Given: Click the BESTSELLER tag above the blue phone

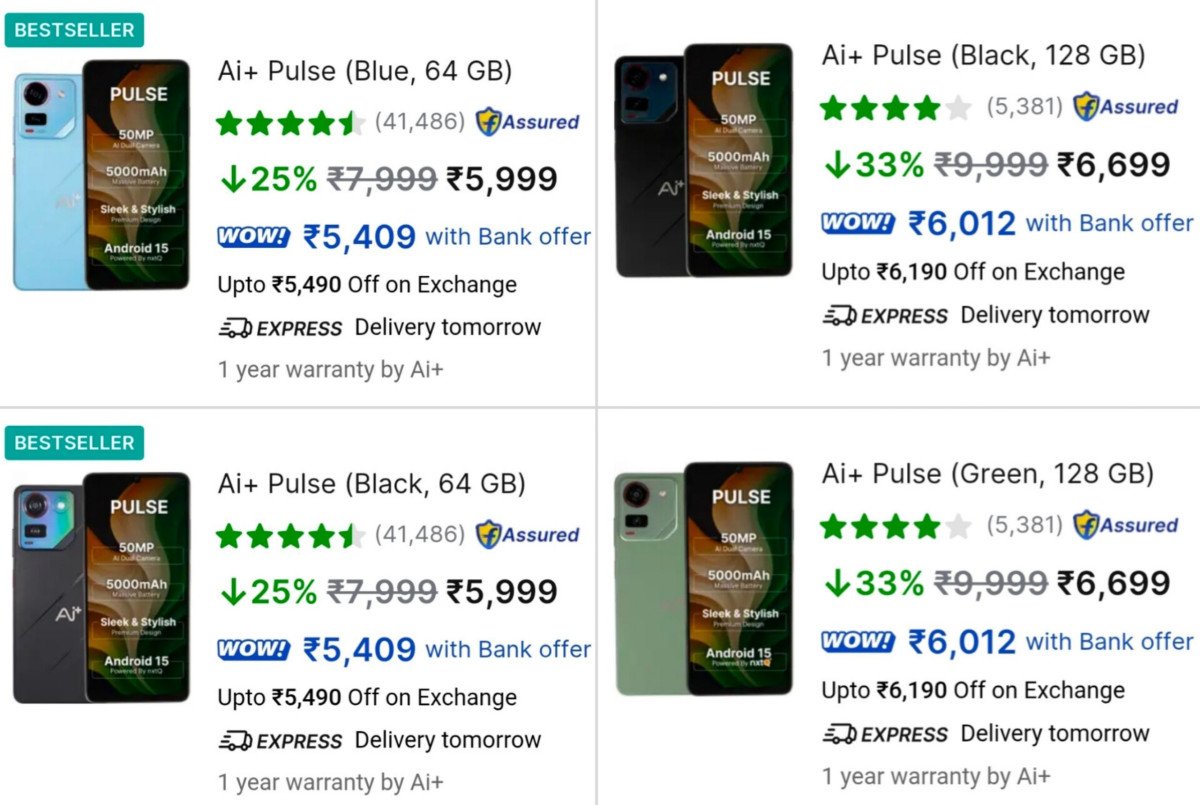Looking at the screenshot, I should [x=74, y=30].
